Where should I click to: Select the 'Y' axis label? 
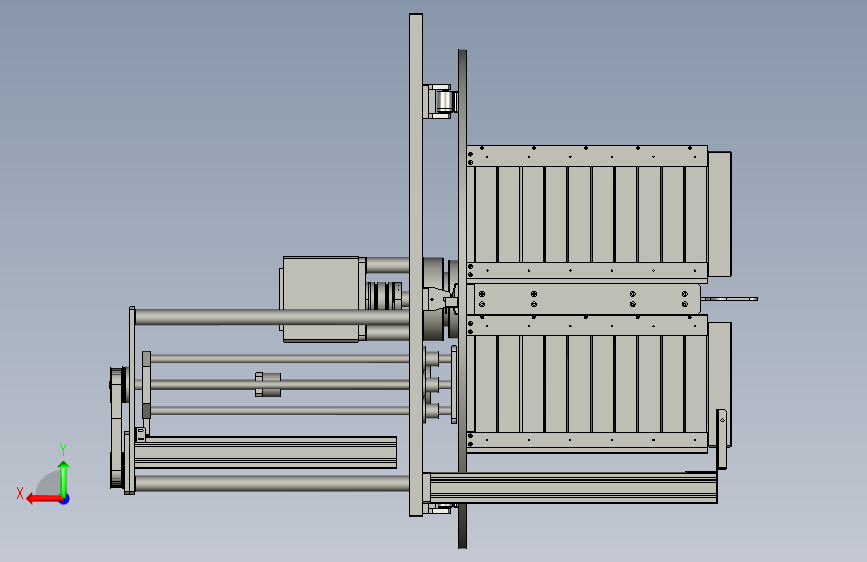tap(63, 450)
